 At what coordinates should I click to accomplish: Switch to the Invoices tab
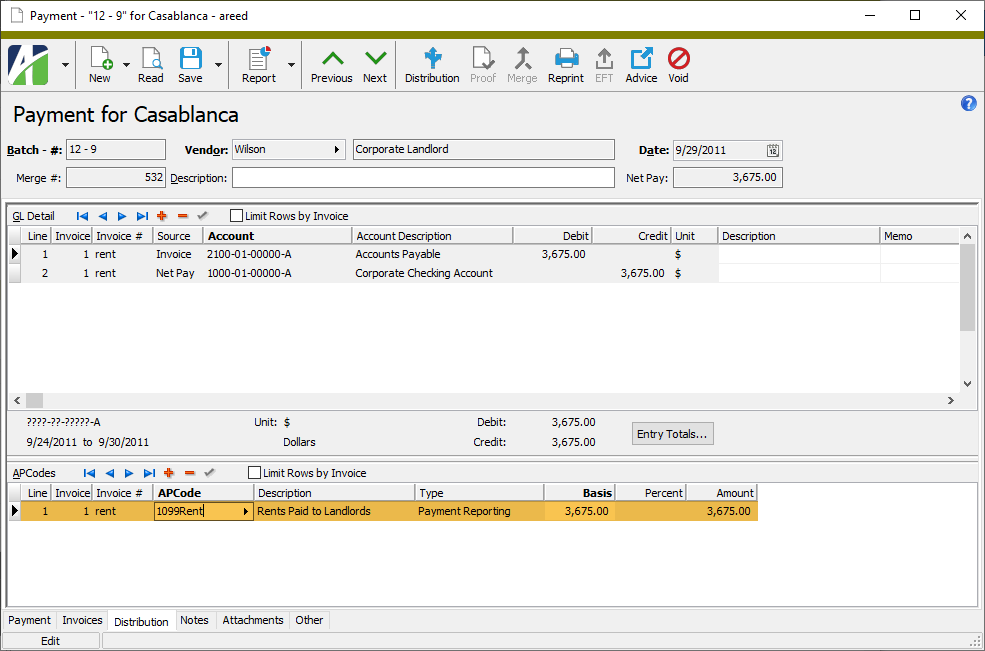[x=82, y=620]
